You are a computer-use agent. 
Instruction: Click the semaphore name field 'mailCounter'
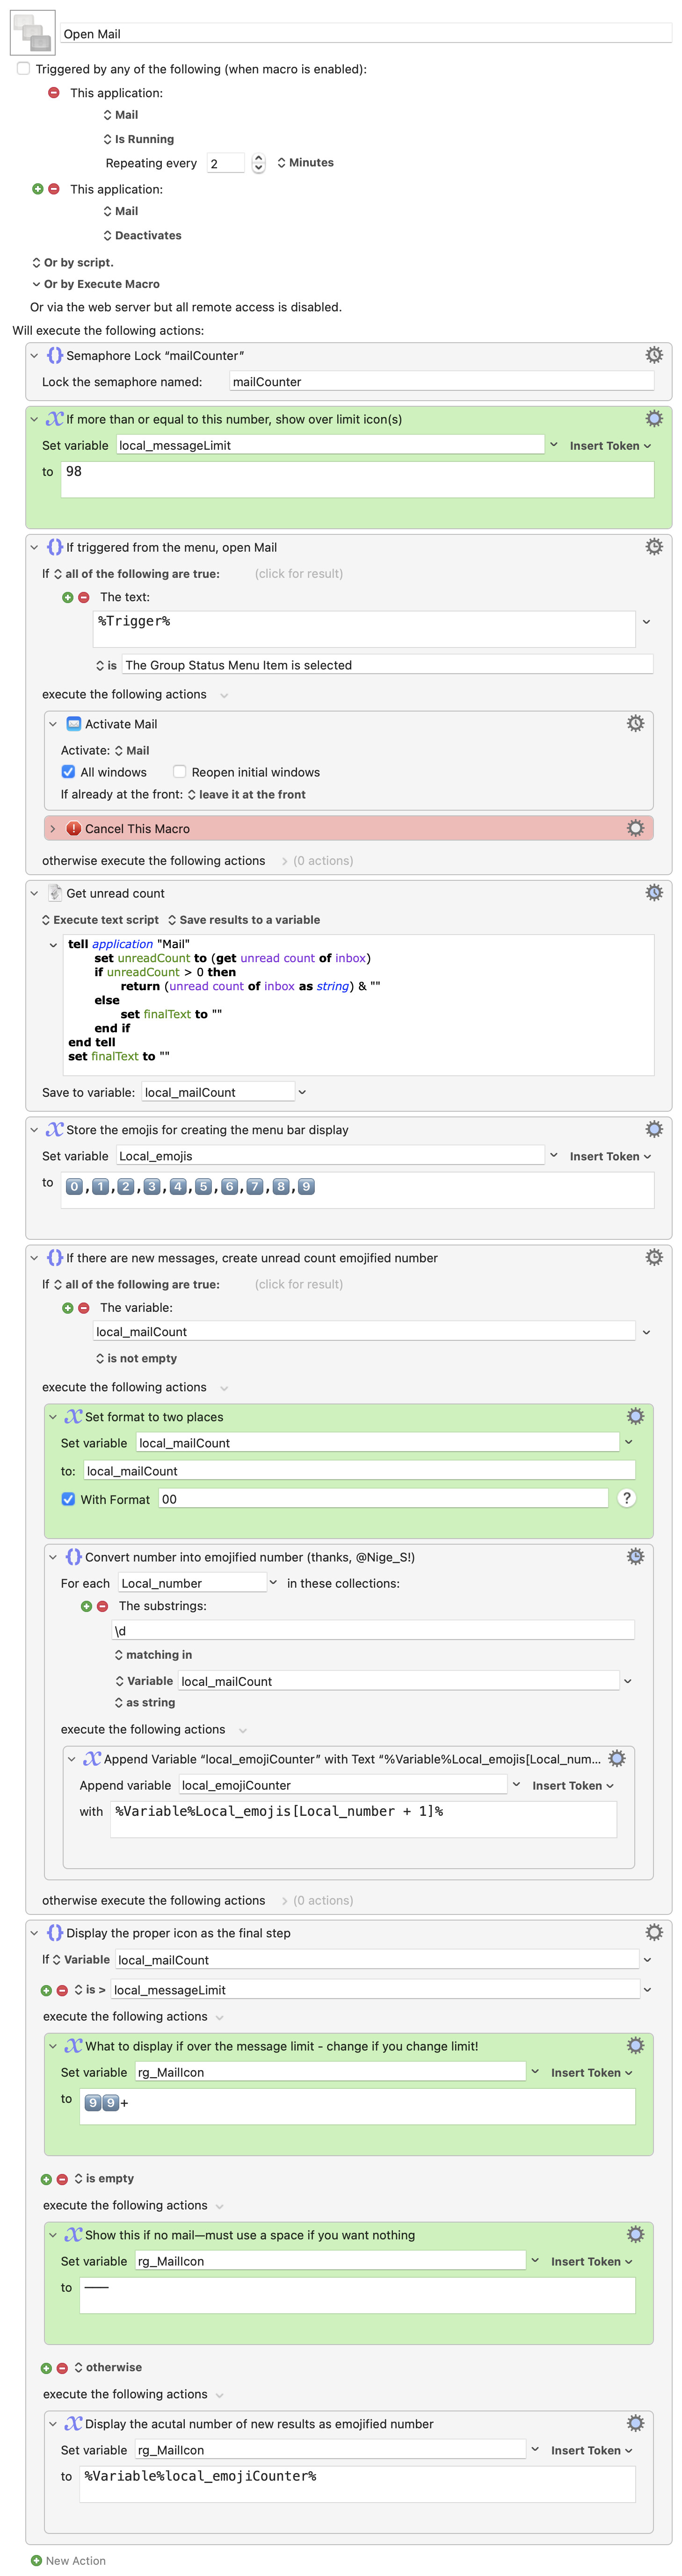441,382
